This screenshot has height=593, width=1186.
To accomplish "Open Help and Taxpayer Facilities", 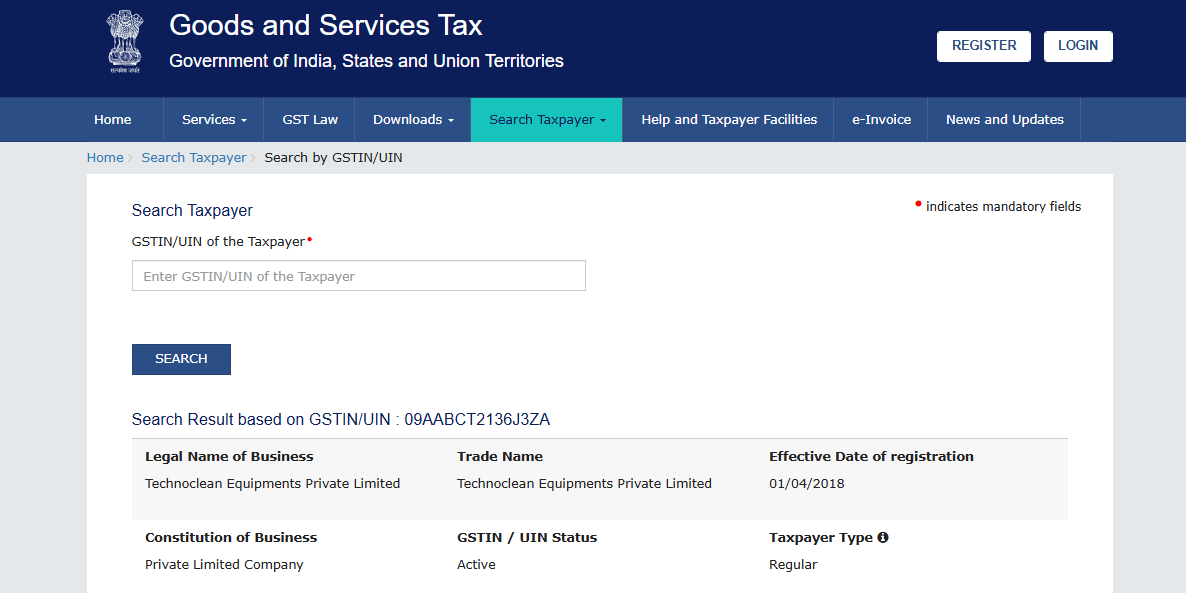I will coord(729,120).
